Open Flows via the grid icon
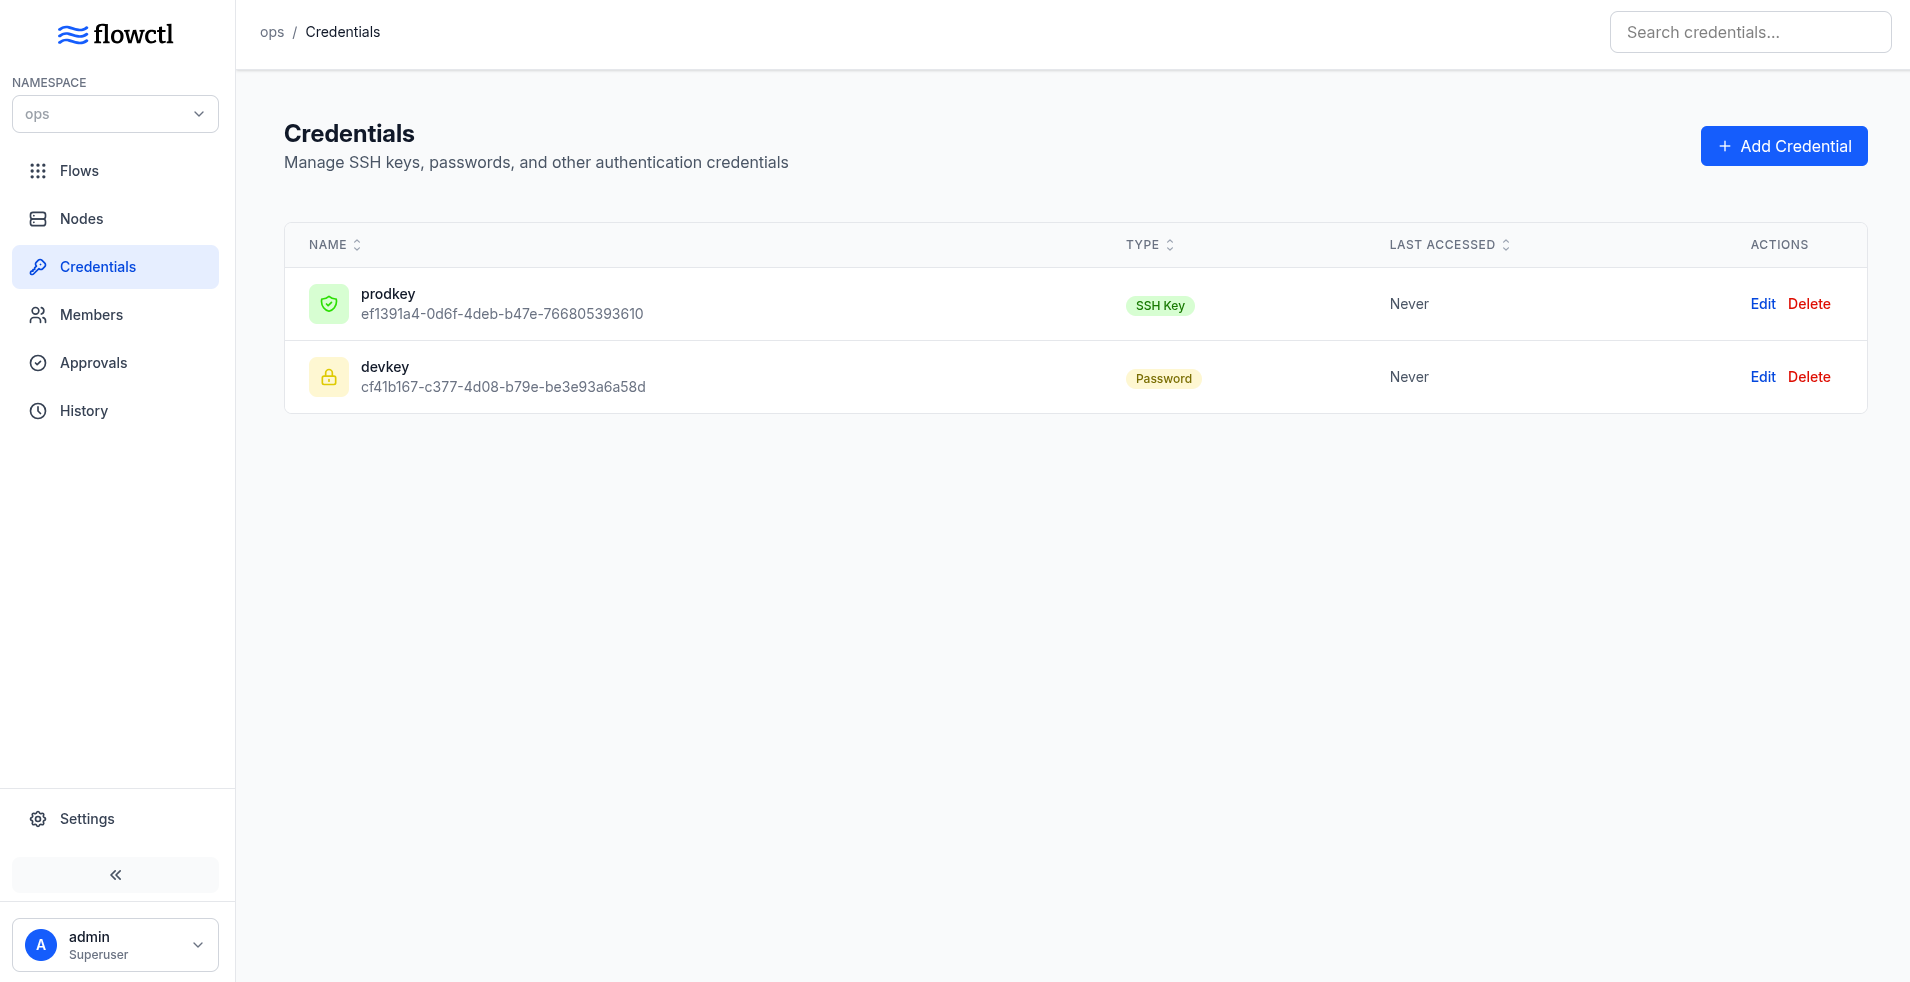 (38, 171)
